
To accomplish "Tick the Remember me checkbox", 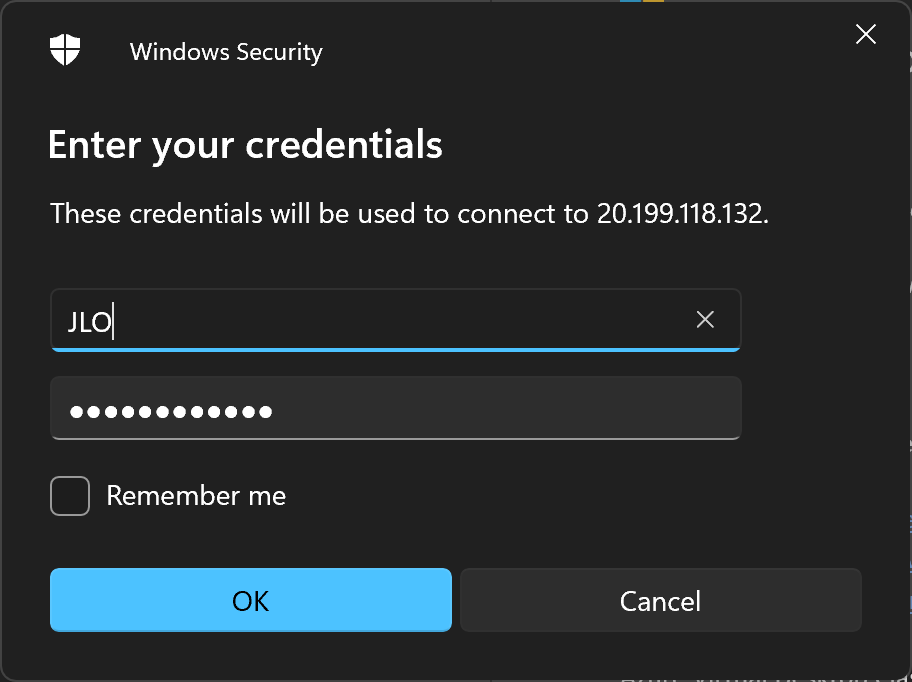I will 70,496.
